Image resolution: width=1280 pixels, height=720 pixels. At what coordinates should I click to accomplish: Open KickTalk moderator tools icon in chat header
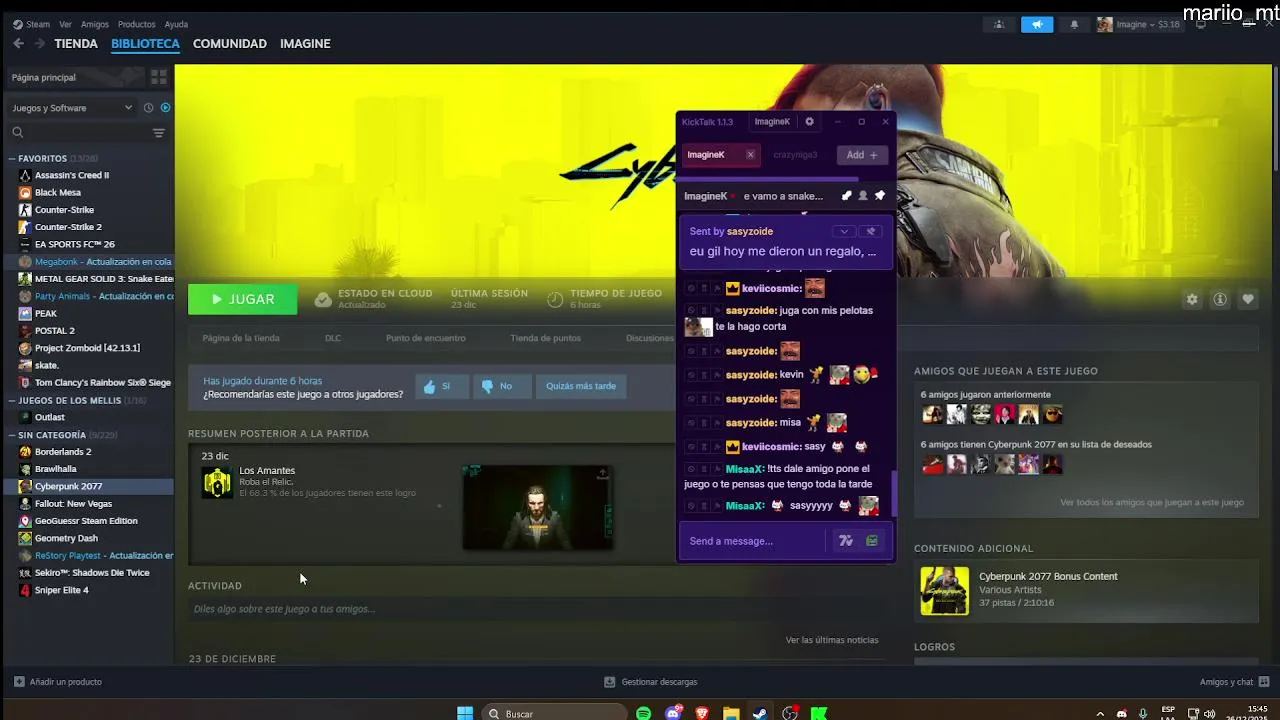846,196
